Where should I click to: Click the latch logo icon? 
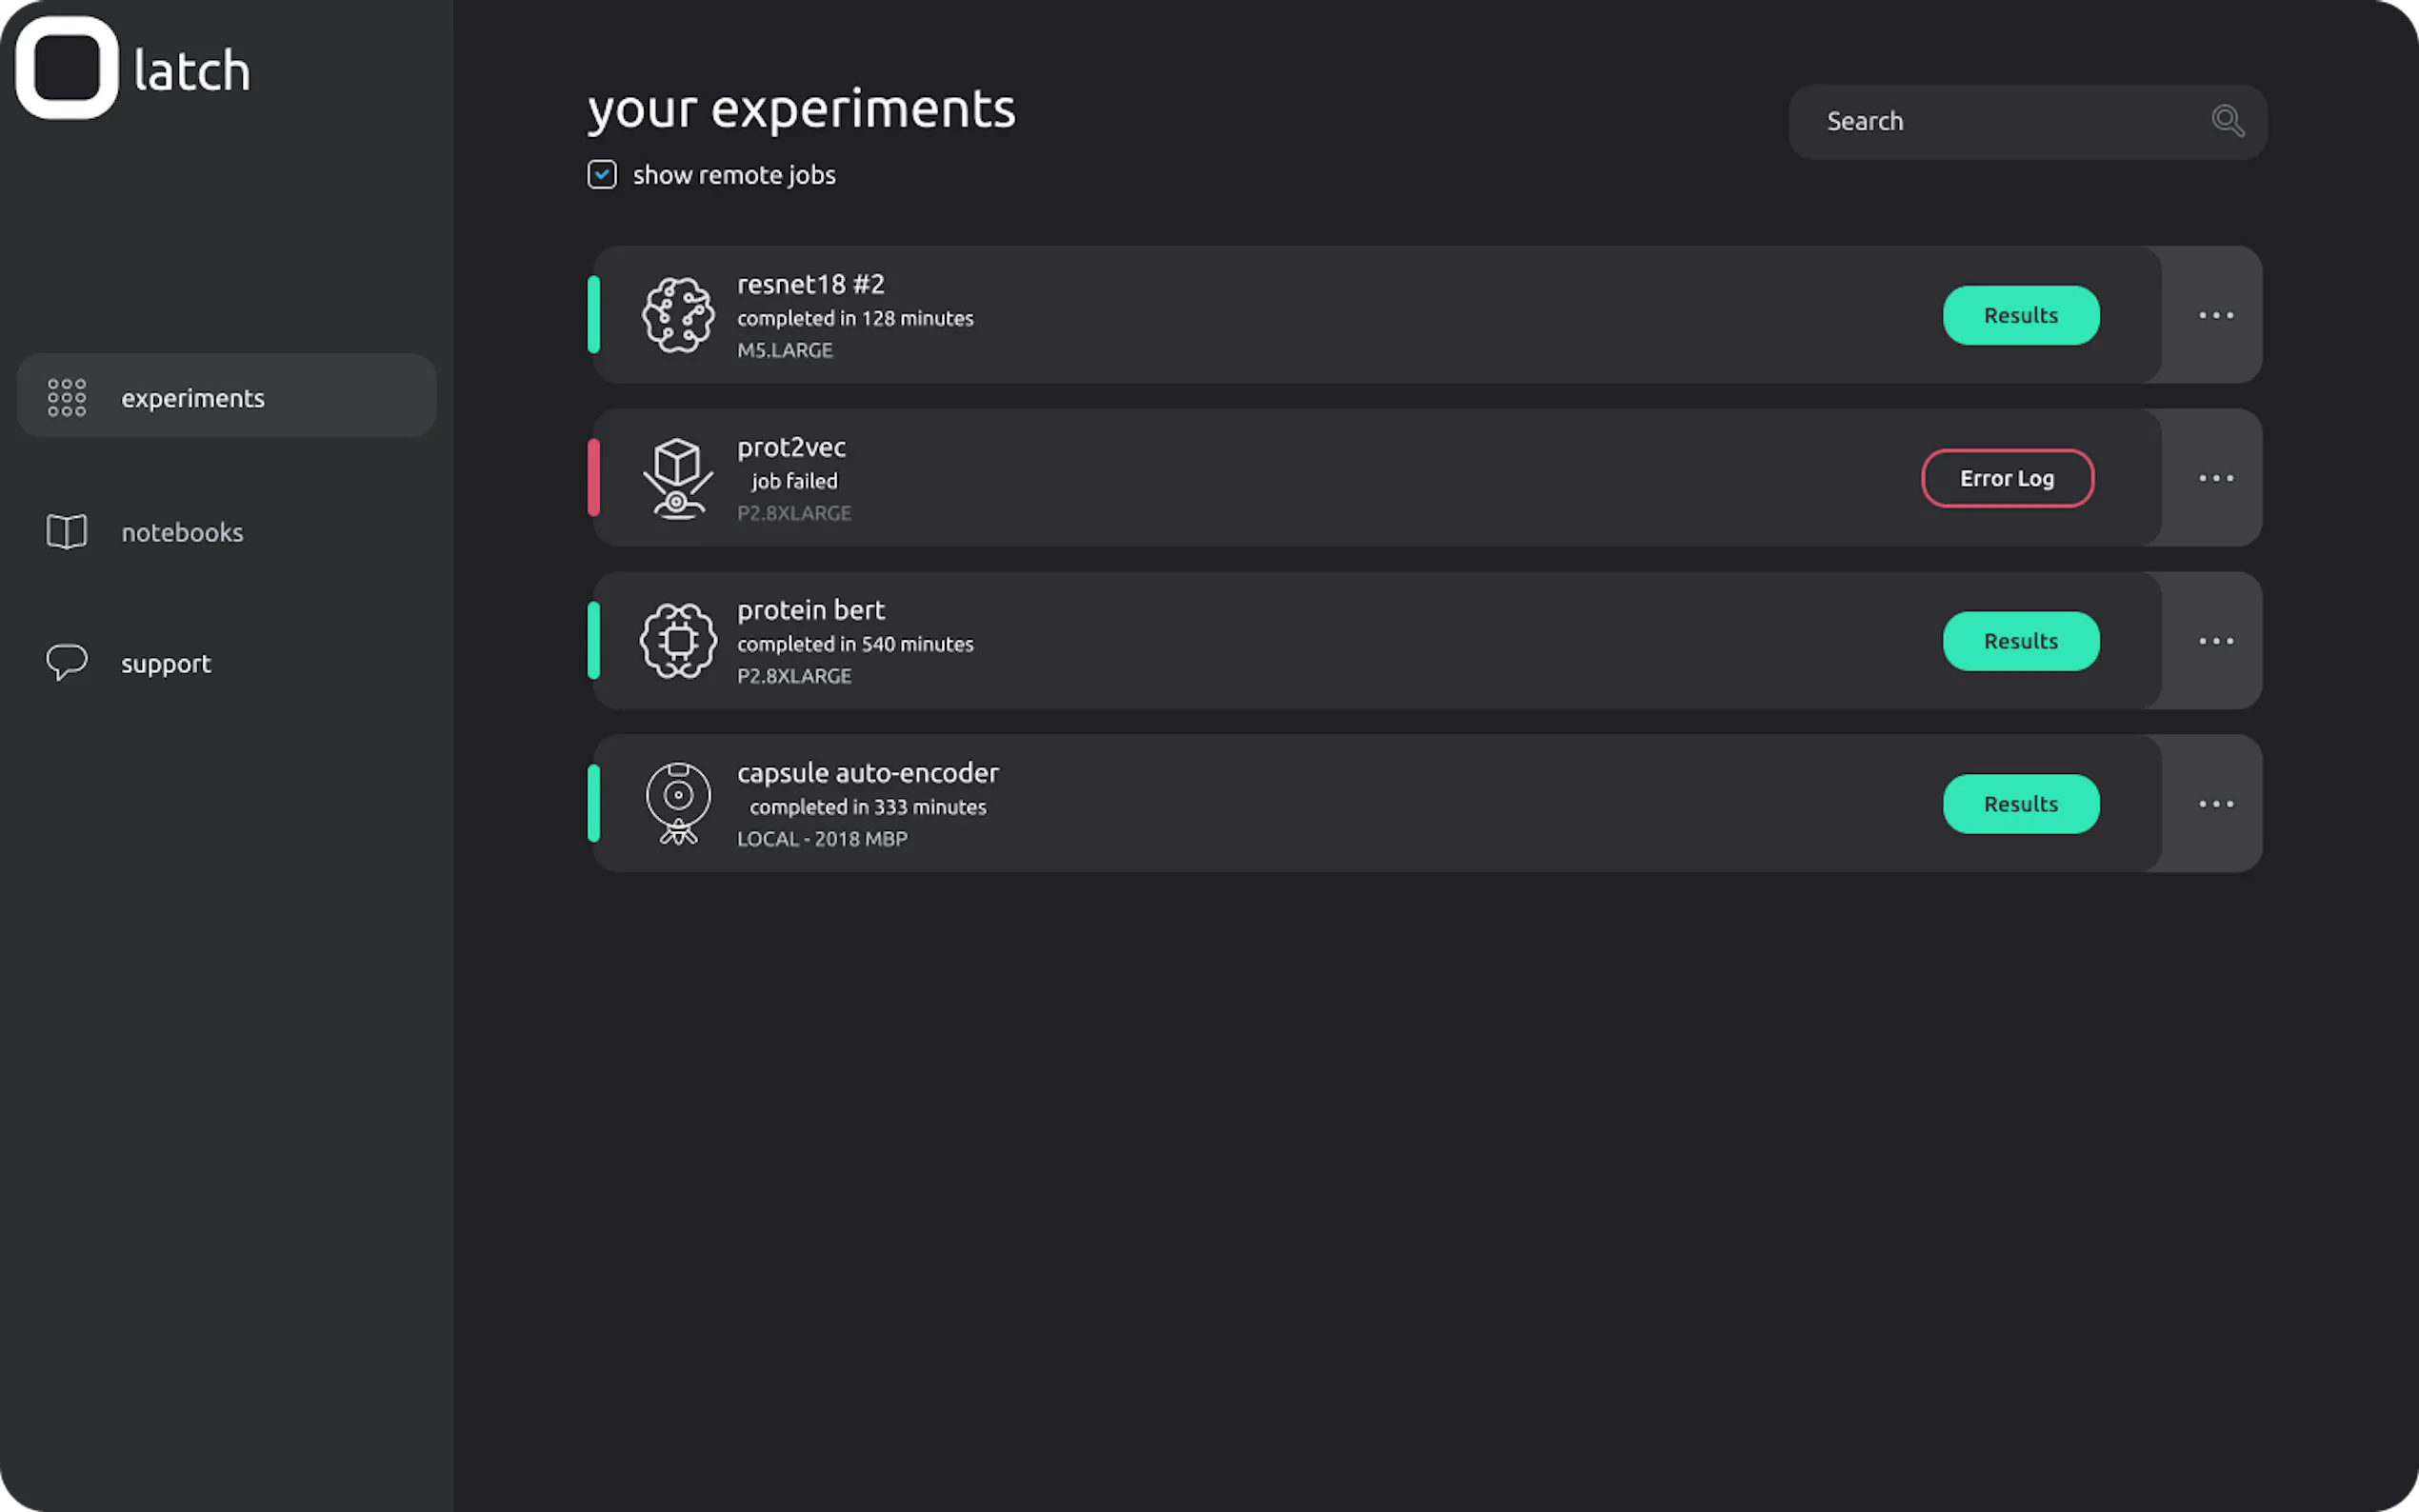coord(66,68)
